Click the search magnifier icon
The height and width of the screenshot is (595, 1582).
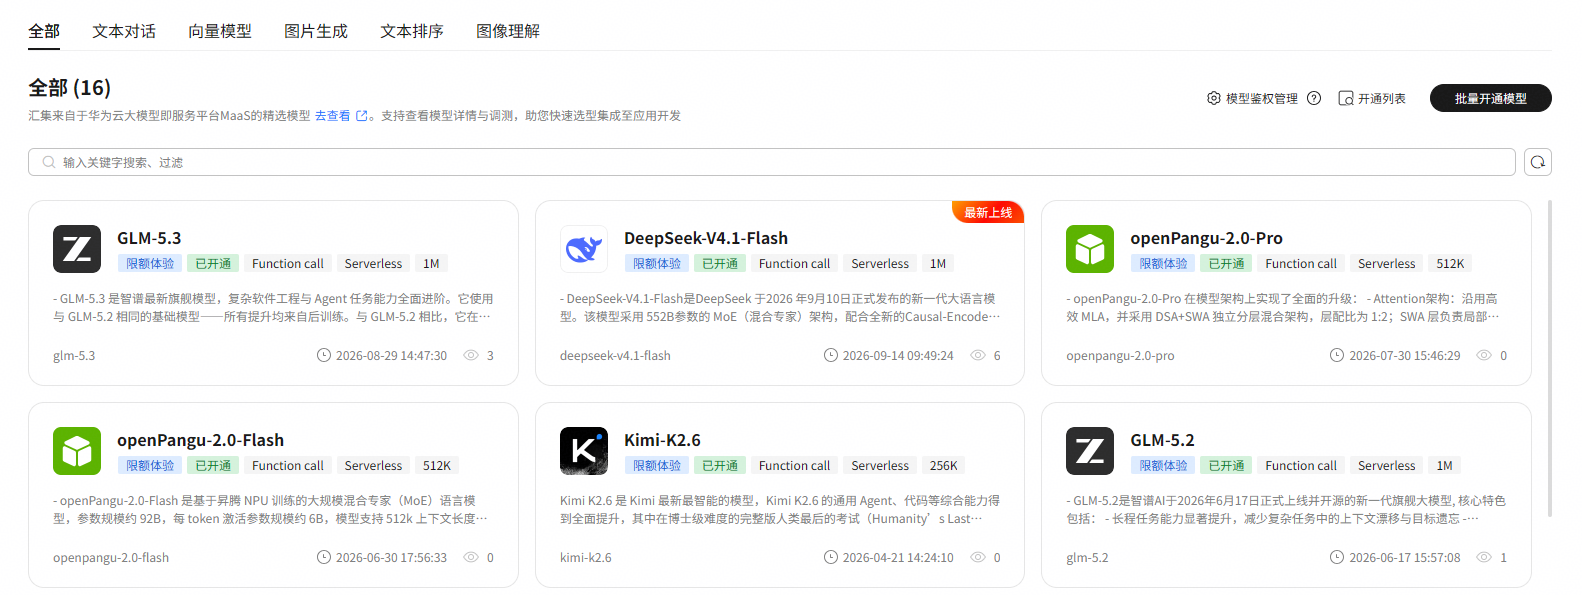pyautogui.click(x=49, y=162)
